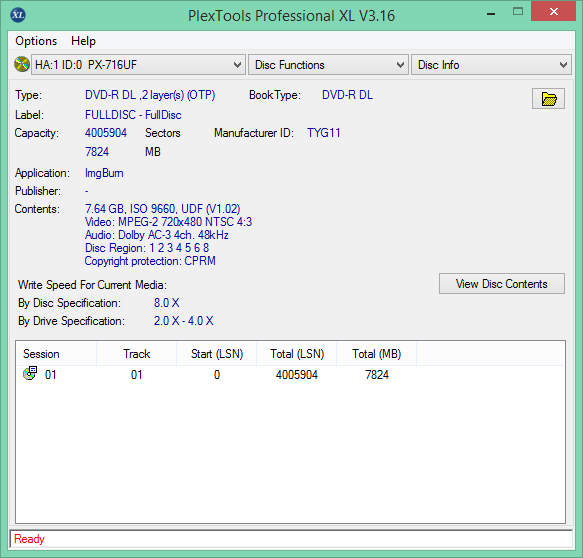Click the Audio: Dolby AC-3 4ch line
Viewport: 583px width, 558px height.
coord(157,235)
